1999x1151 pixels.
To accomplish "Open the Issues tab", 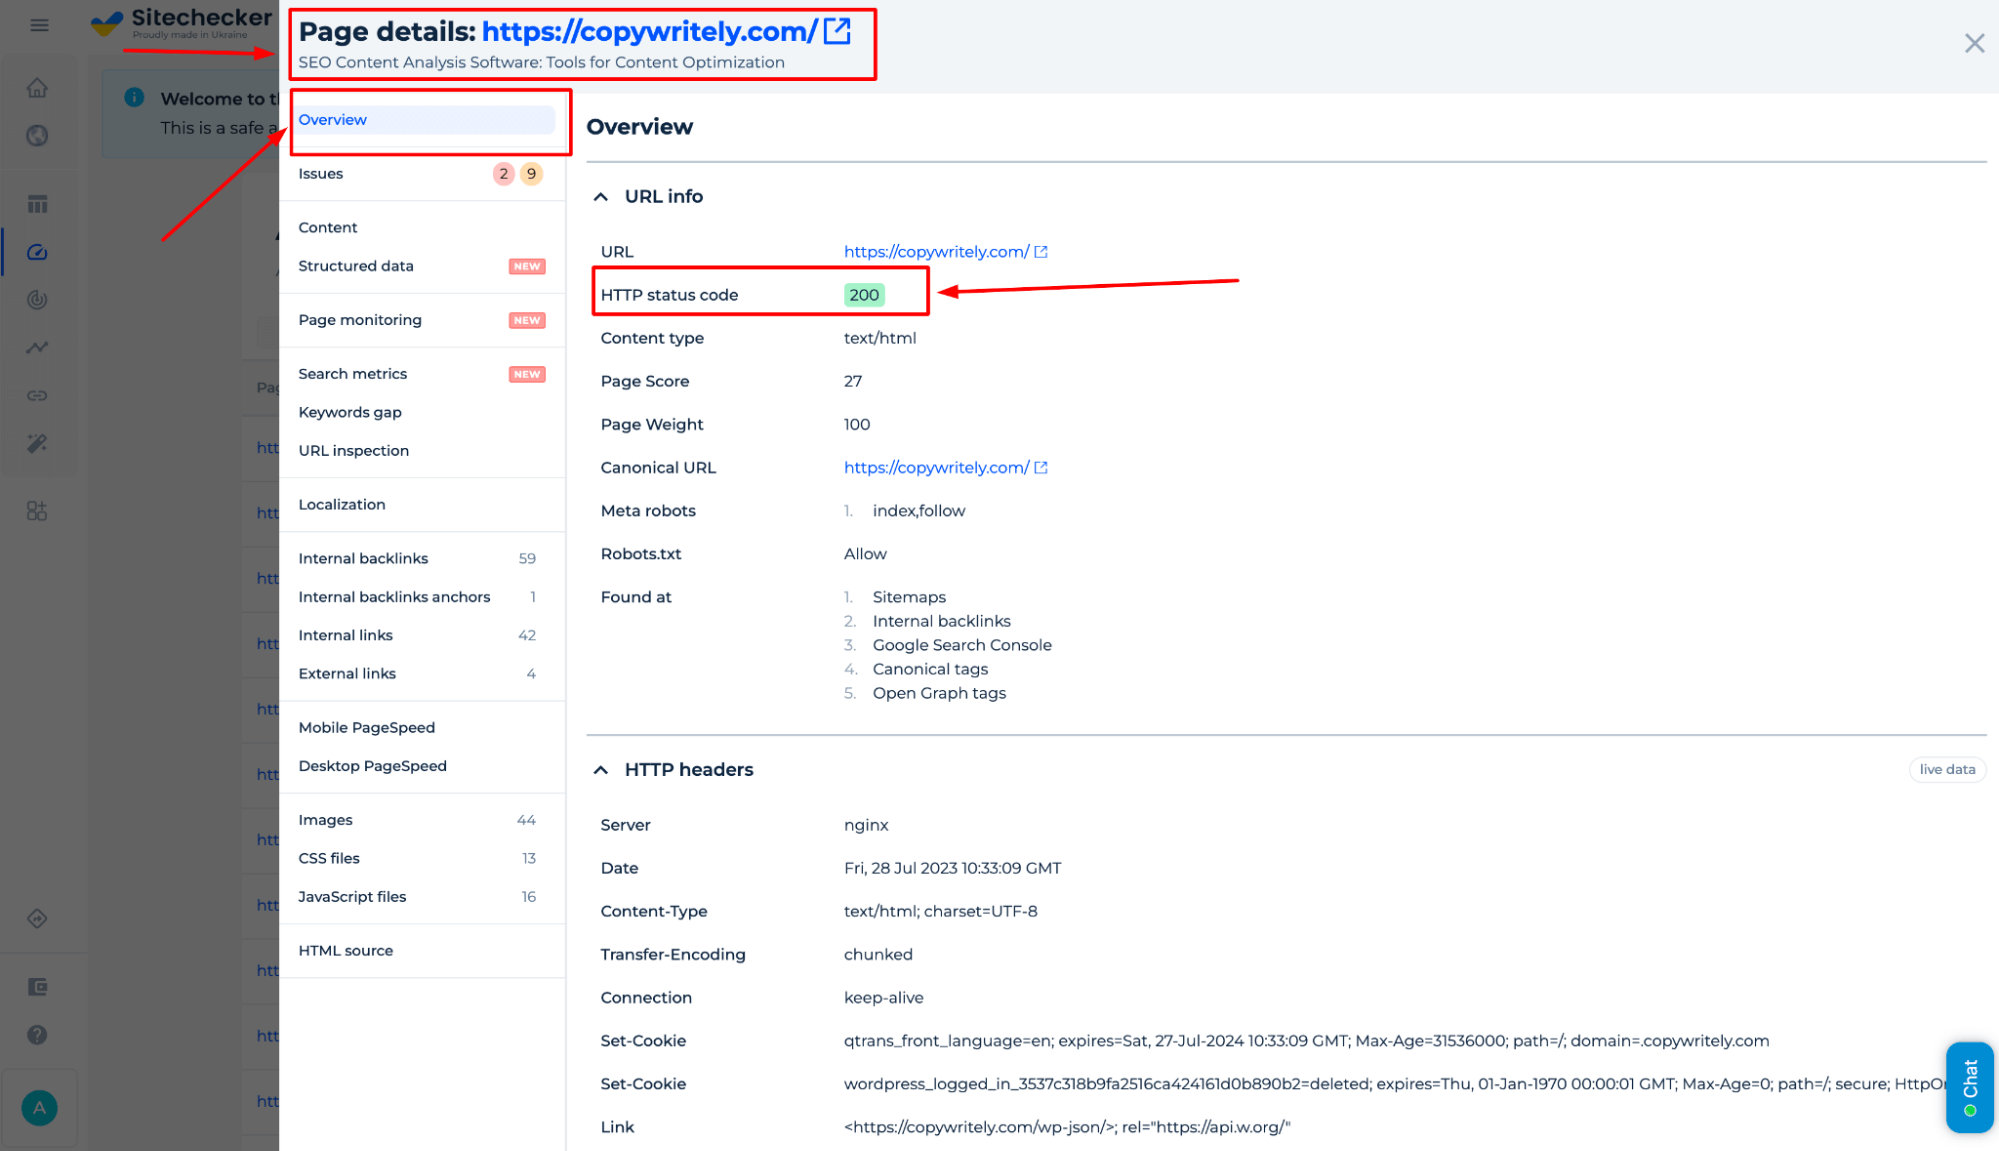I will pyautogui.click(x=423, y=174).
